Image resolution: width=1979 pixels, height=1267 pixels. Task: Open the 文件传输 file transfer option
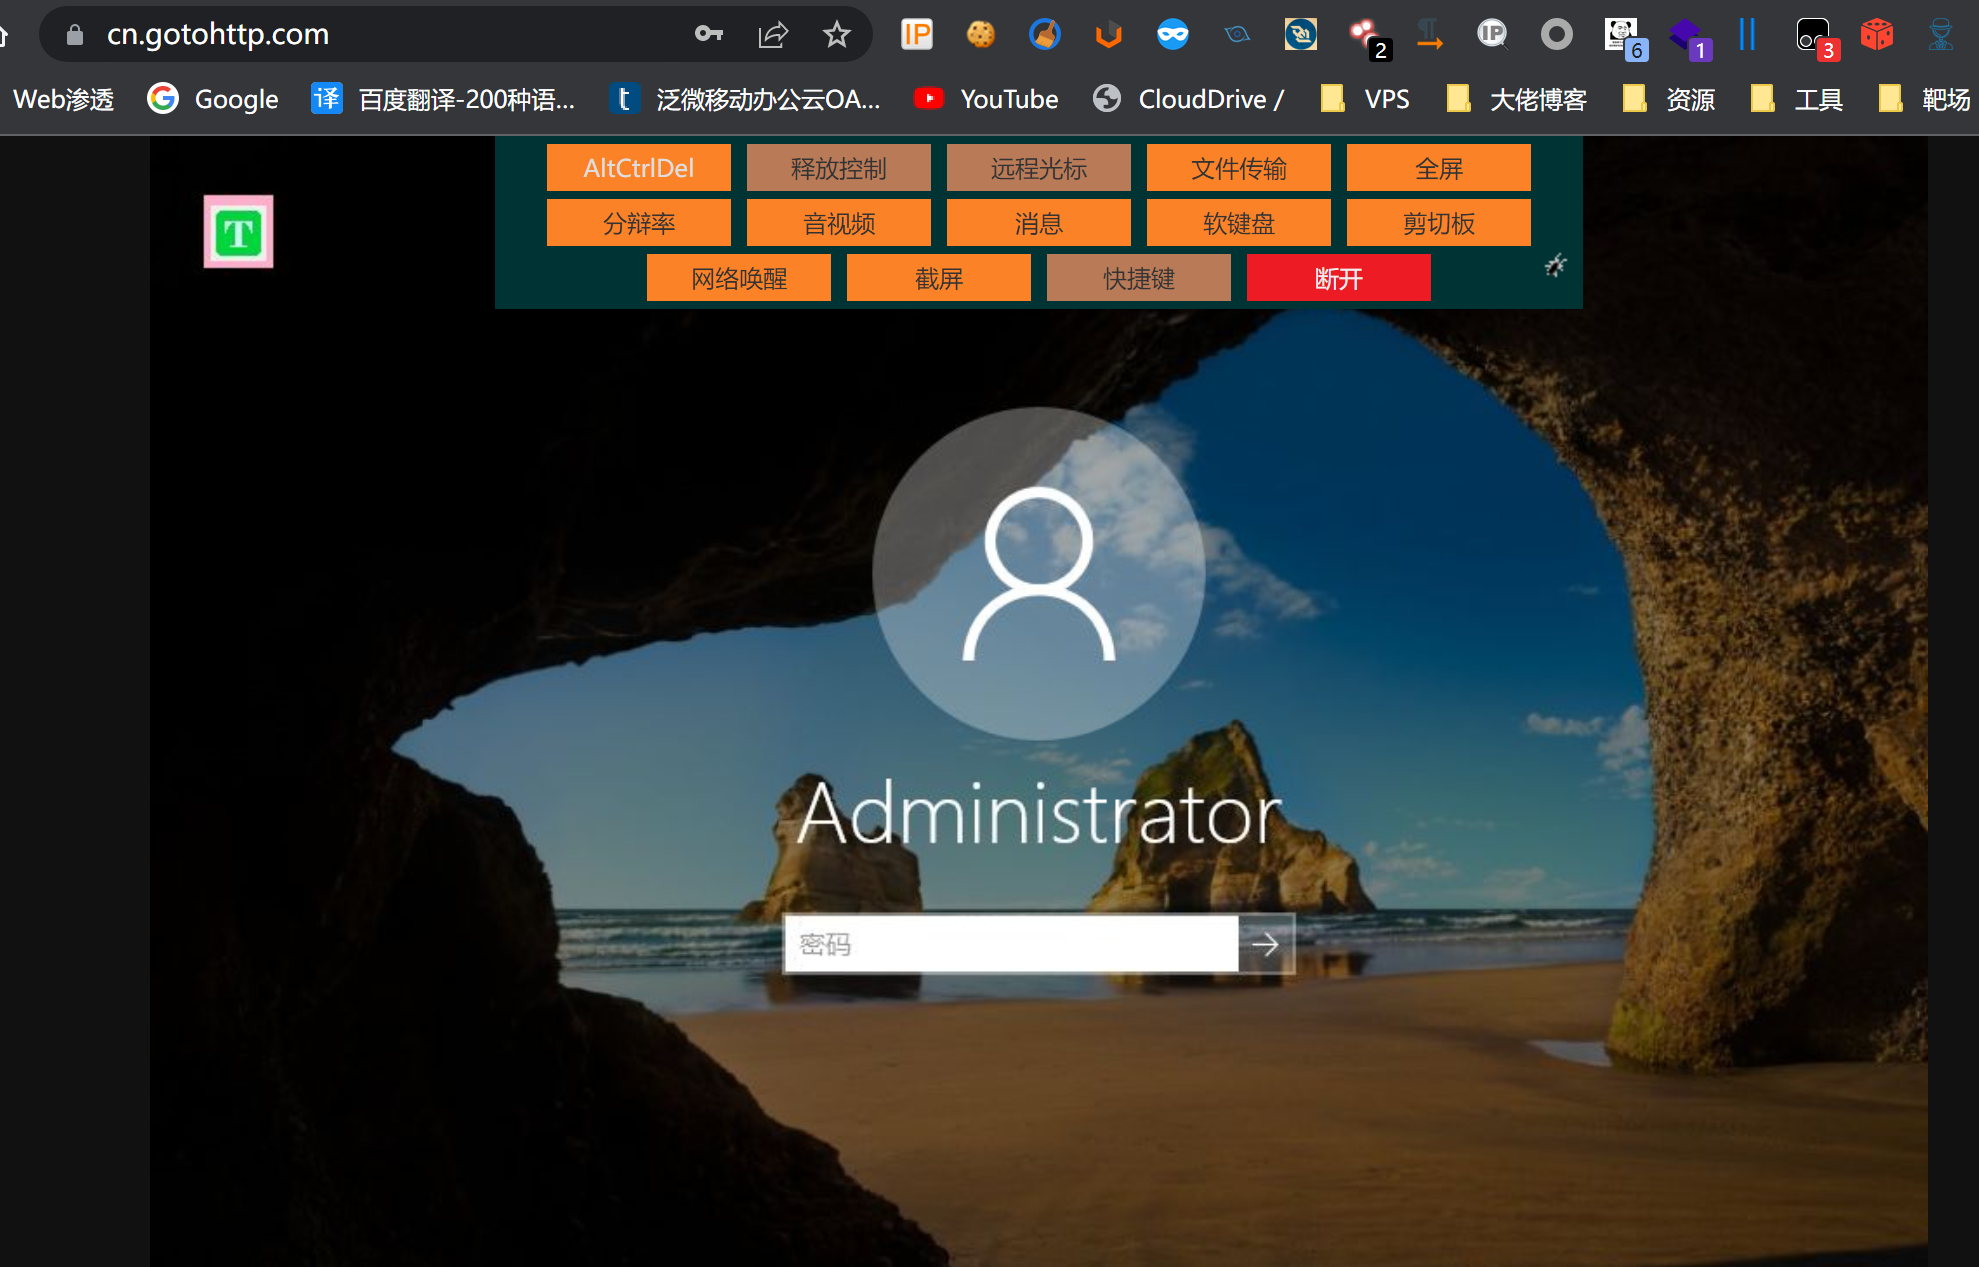1238,168
